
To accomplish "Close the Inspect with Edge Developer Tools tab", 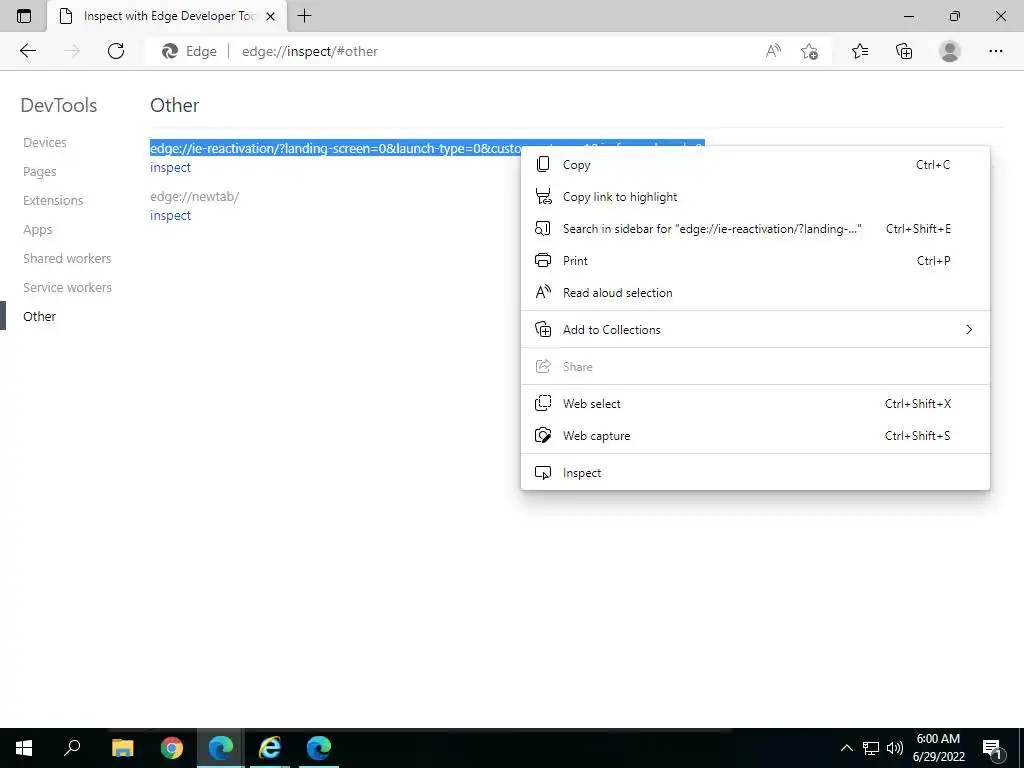I will (270, 16).
